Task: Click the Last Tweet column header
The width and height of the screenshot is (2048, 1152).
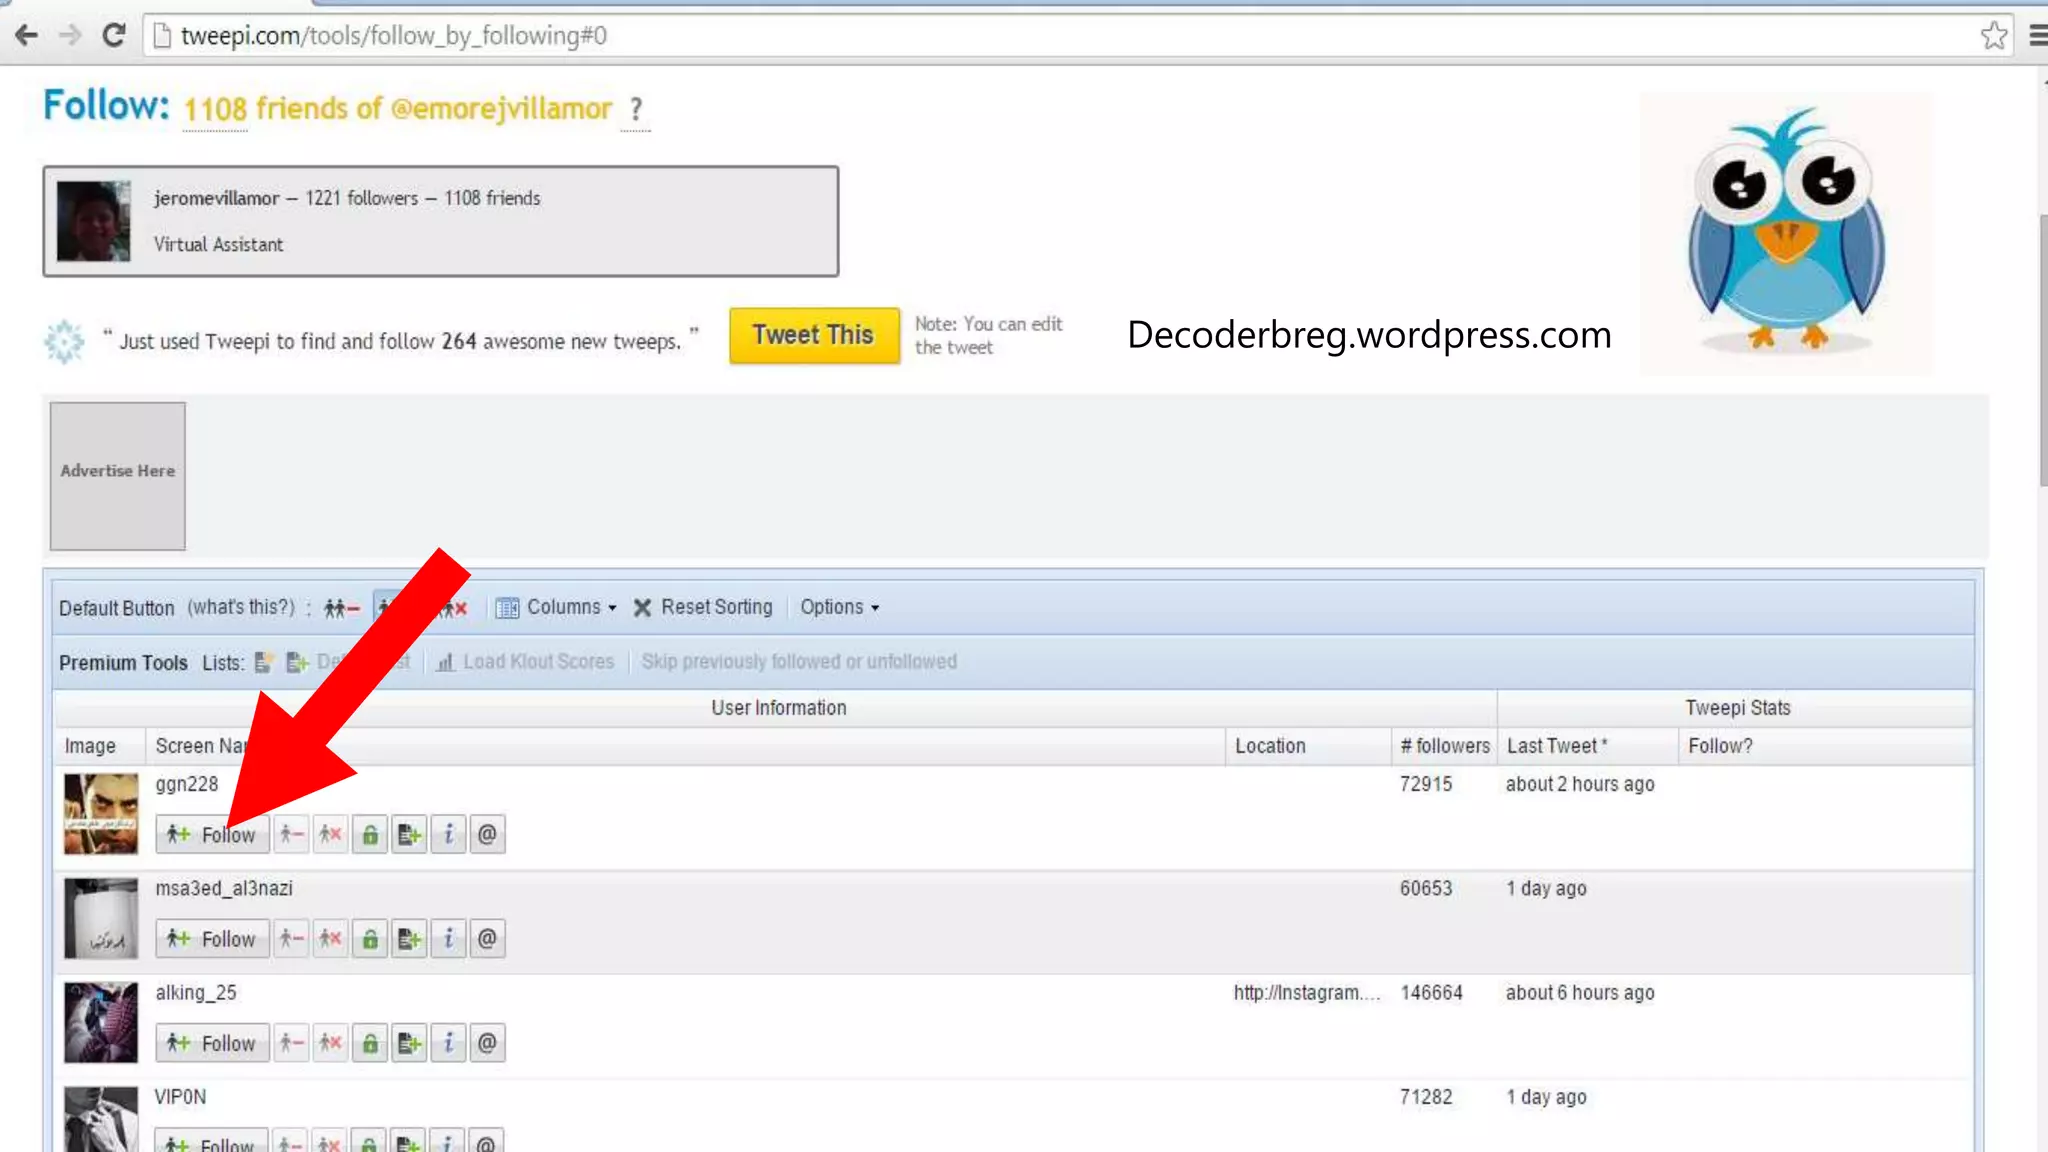Action: click(1556, 746)
